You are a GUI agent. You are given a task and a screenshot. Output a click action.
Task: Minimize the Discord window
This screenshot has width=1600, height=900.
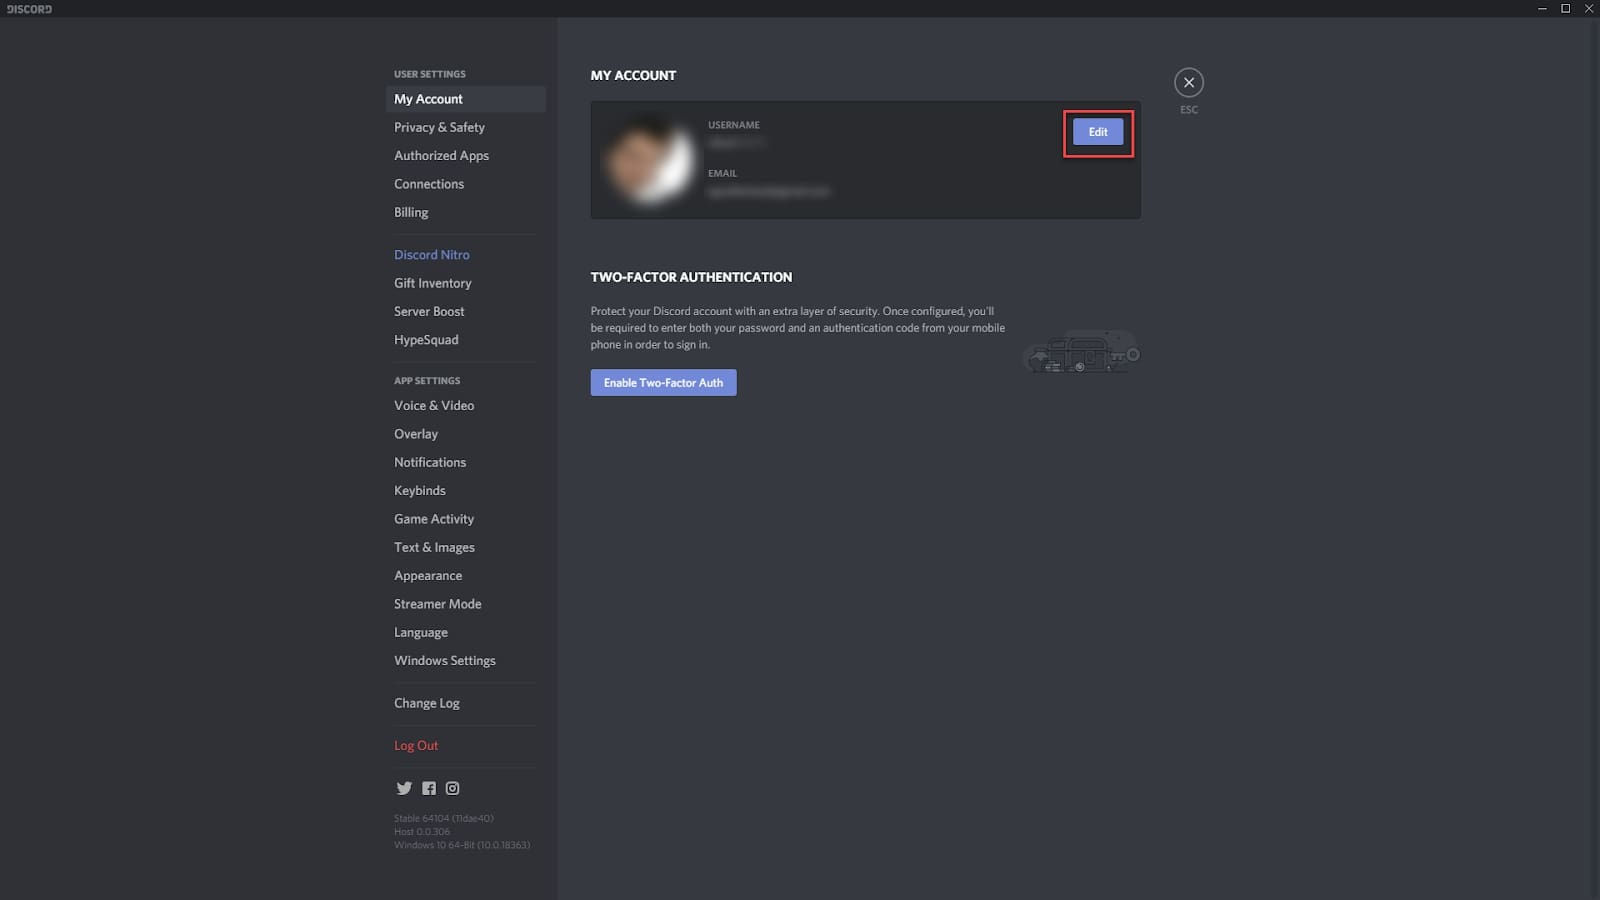1542,8
